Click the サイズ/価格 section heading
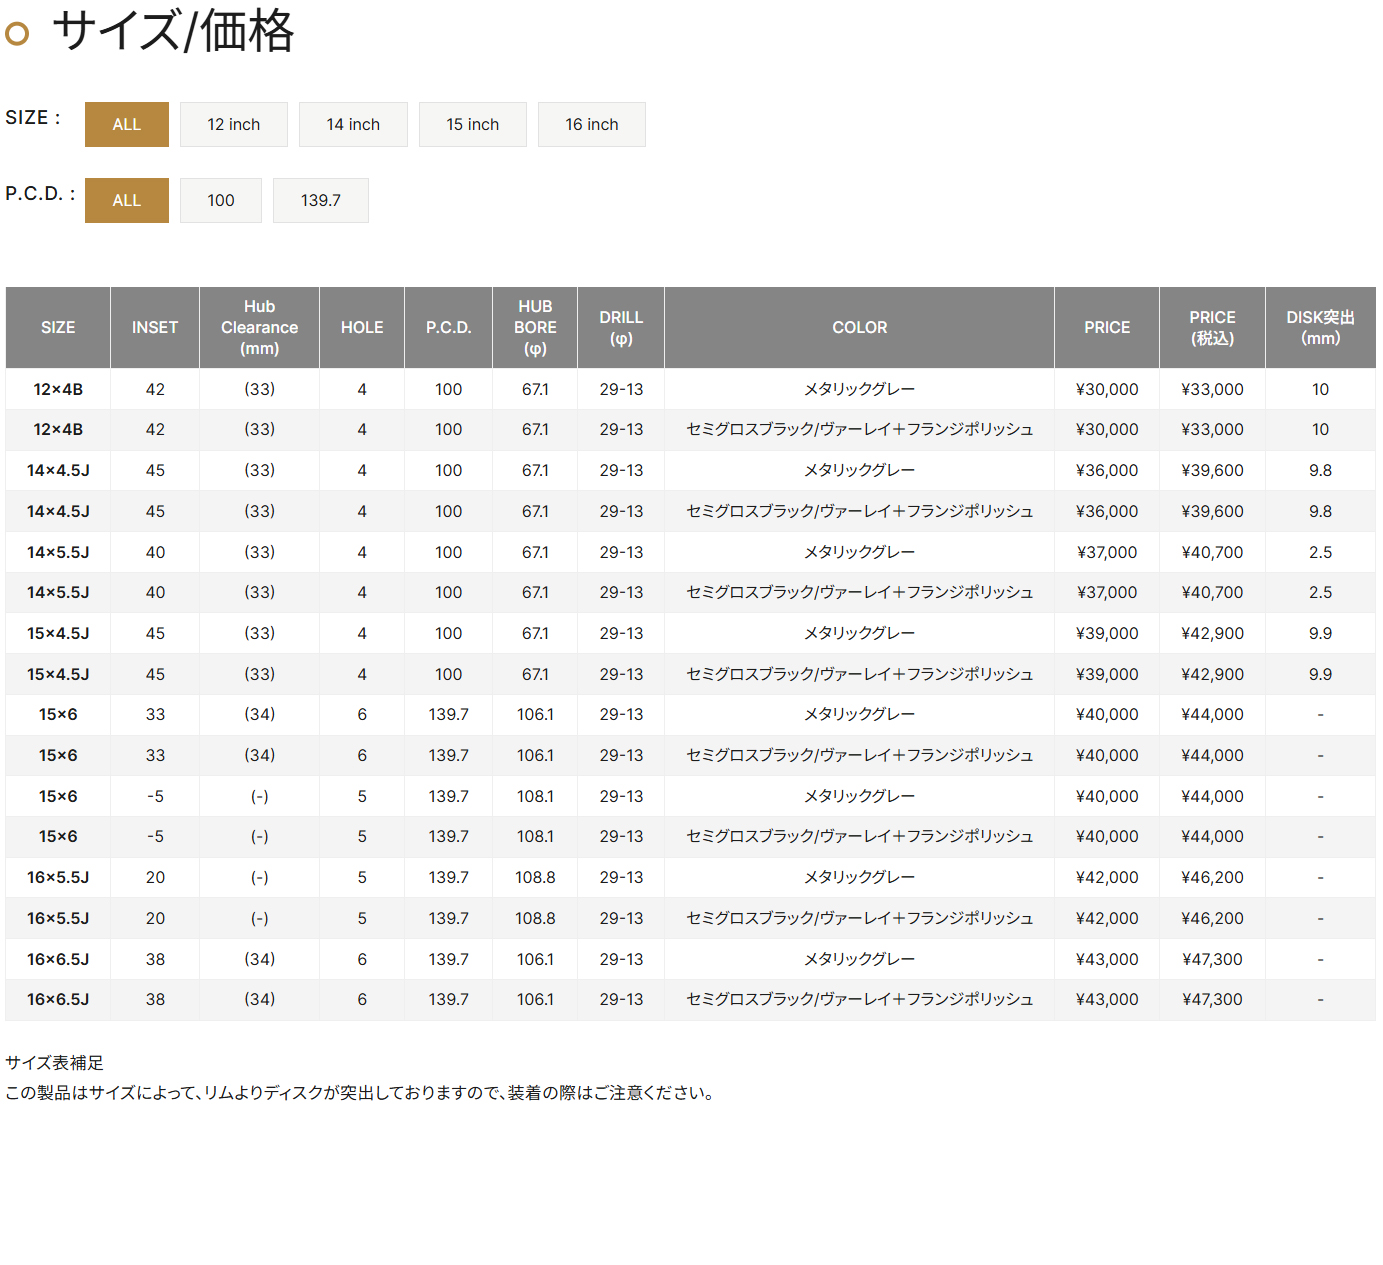1383x1265 pixels. coord(173,32)
